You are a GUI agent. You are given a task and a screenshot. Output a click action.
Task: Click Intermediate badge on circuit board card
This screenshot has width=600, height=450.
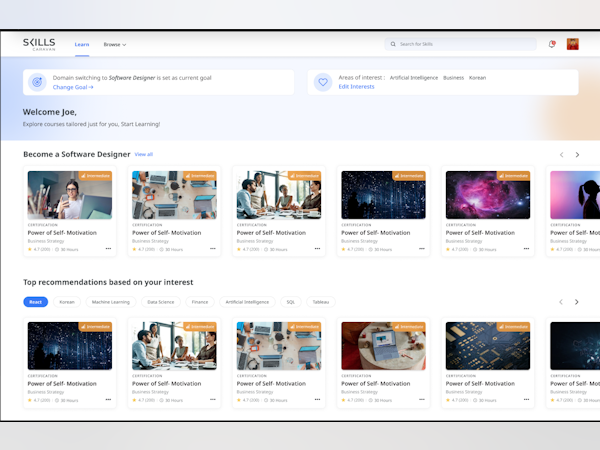pos(514,326)
